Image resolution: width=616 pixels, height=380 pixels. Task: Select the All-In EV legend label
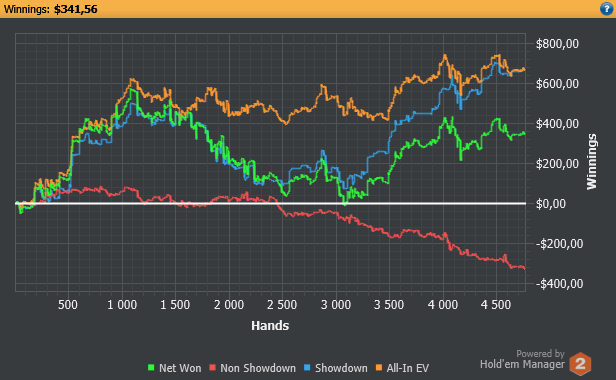[x=407, y=368]
